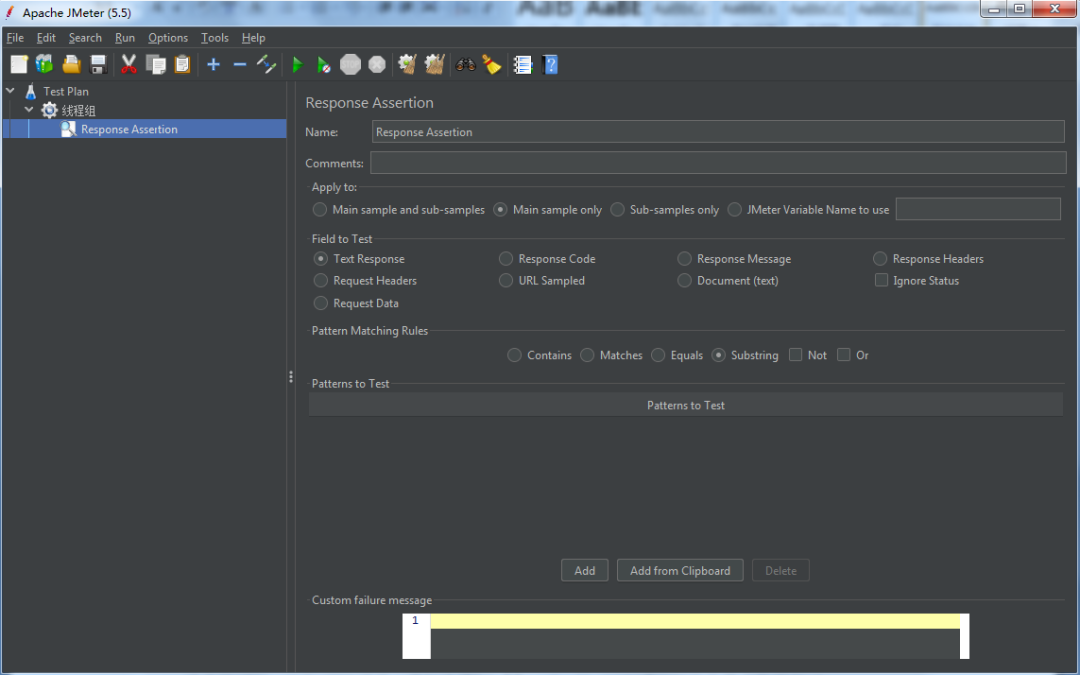
Task: Select JMeter Variable Name to use
Action: click(x=735, y=209)
